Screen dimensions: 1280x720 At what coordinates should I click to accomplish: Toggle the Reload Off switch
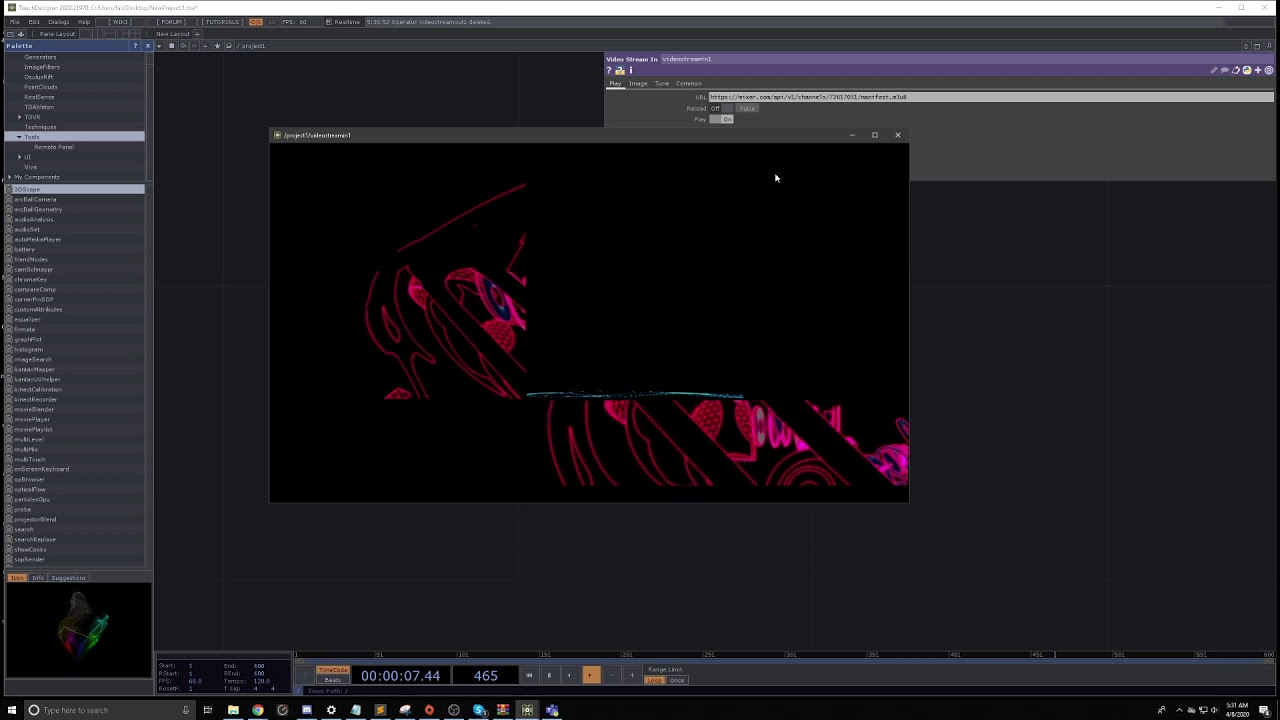[721, 108]
